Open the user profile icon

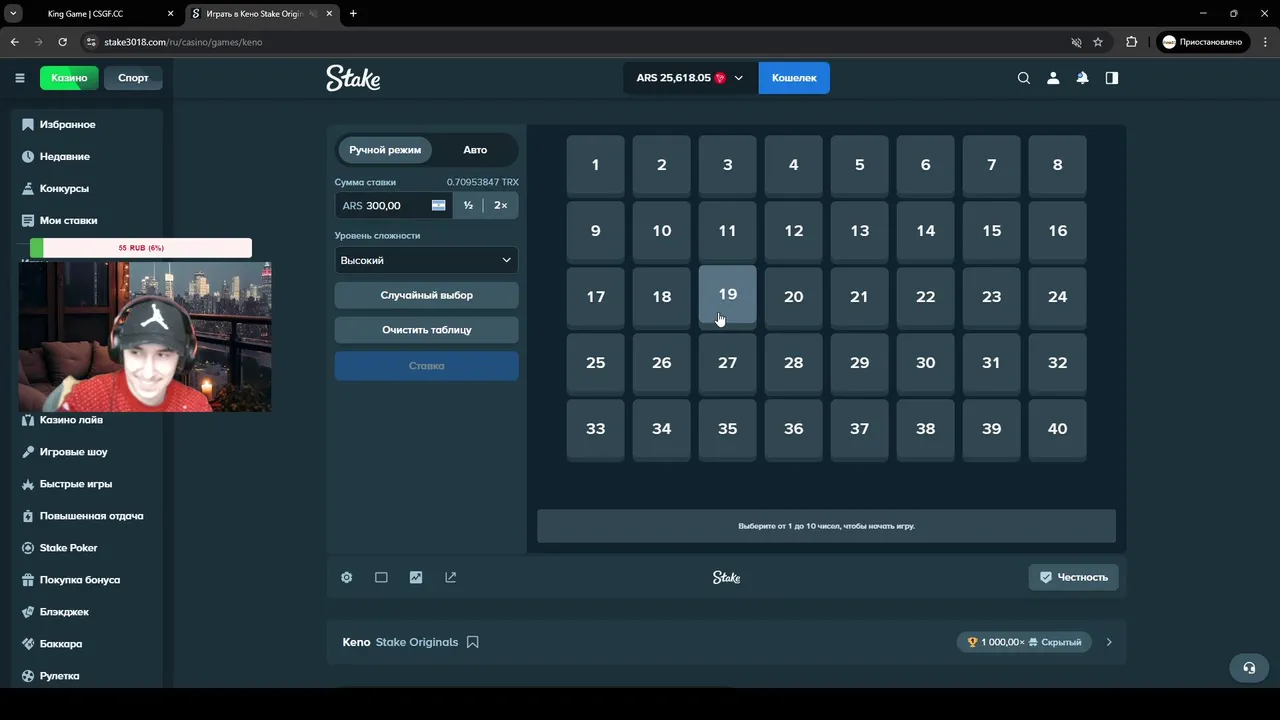pyautogui.click(x=1053, y=78)
